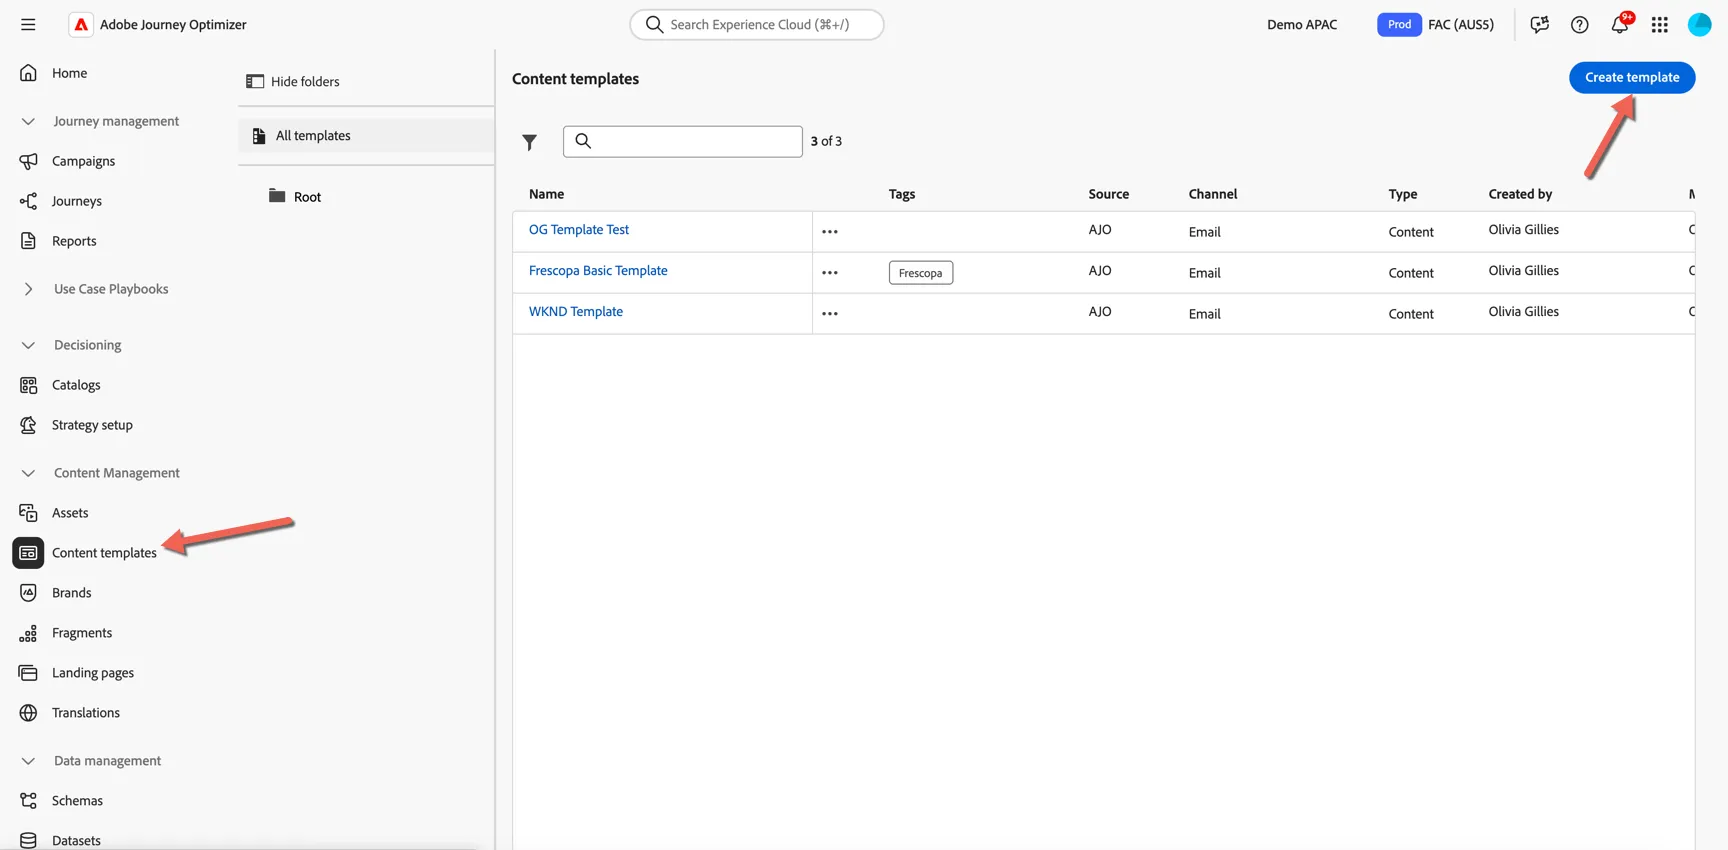This screenshot has height=850, width=1728.
Task: Open the feedback chat icon
Action: coord(1540,25)
